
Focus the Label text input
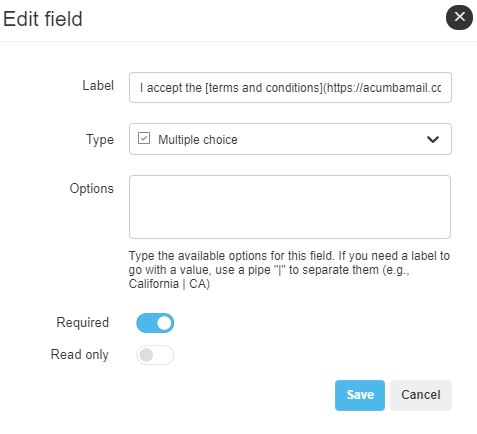tap(290, 87)
